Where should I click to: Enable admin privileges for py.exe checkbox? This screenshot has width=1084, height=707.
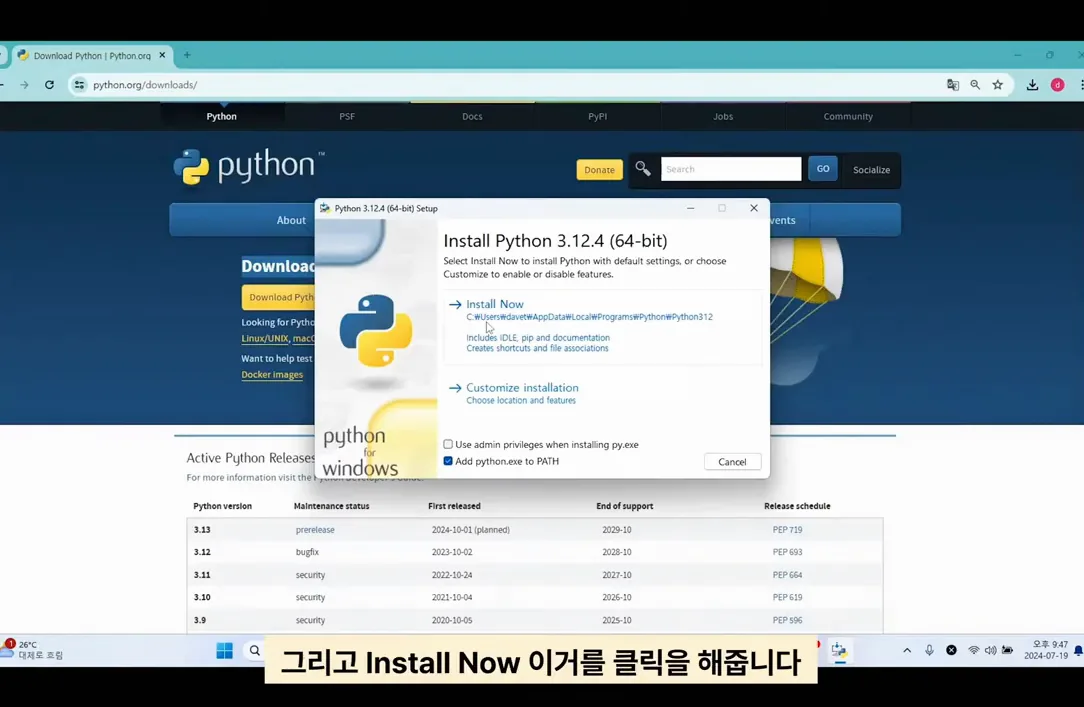(x=448, y=444)
